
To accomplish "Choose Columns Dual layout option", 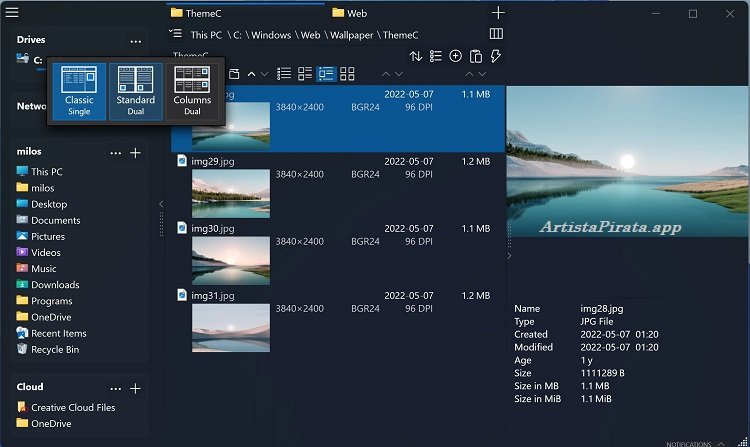I will [192, 91].
